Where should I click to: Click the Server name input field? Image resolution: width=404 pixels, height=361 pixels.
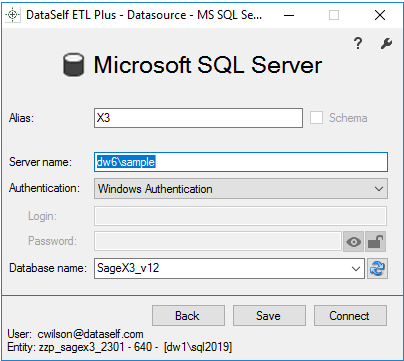click(241, 162)
